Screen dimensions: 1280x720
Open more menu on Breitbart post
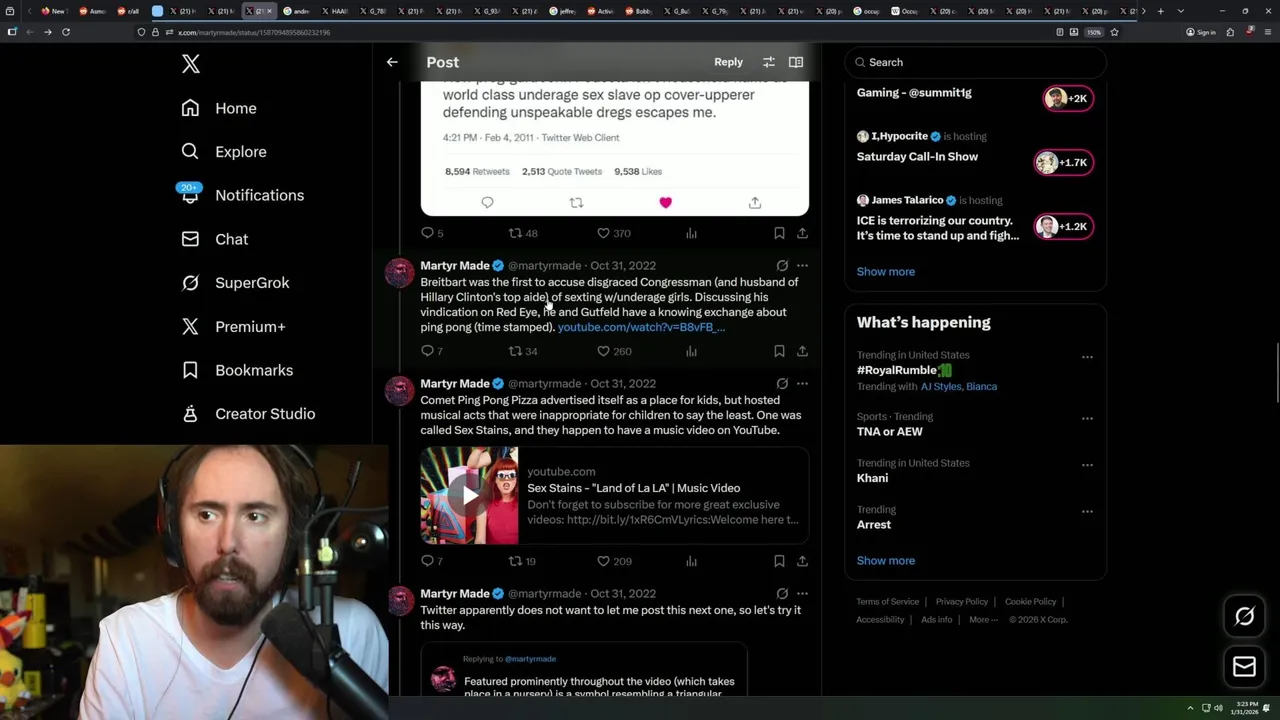click(x=802, y=266)
